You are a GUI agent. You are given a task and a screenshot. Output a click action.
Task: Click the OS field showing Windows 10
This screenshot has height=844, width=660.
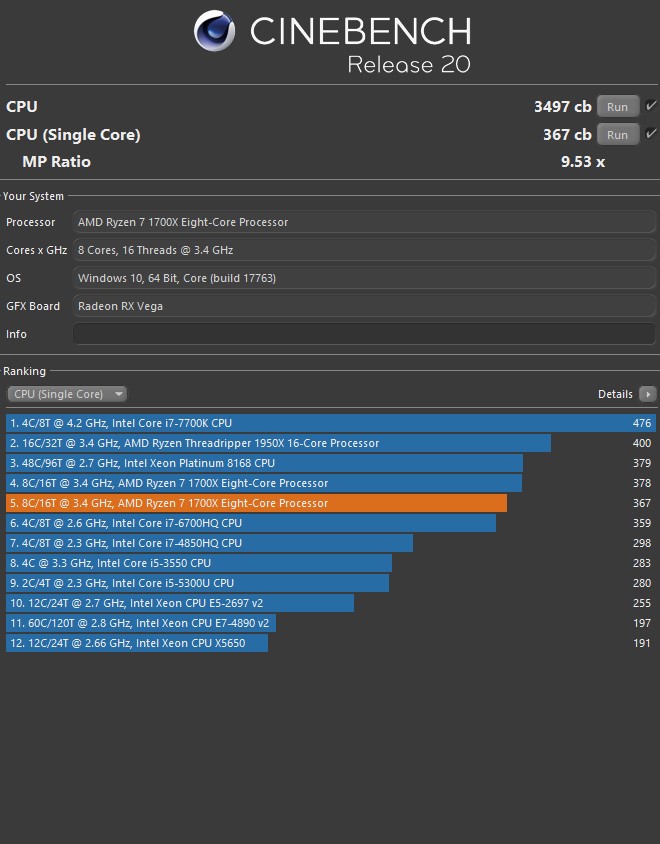364,278
